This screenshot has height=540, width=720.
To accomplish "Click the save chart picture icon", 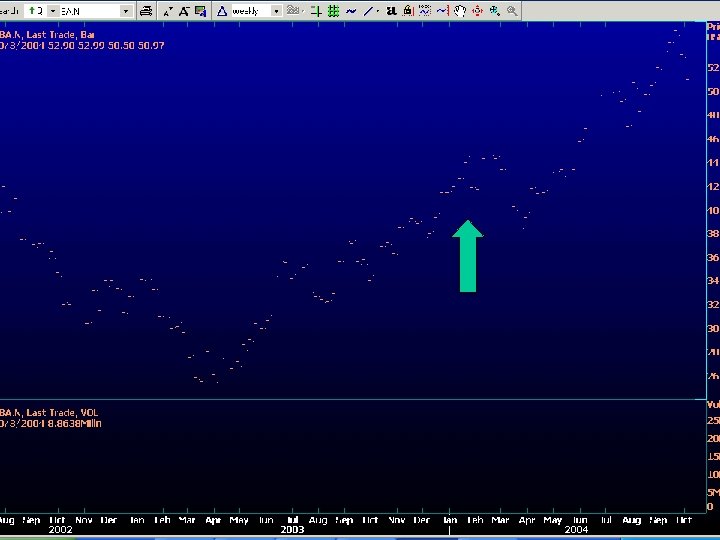I will [200, 11].
